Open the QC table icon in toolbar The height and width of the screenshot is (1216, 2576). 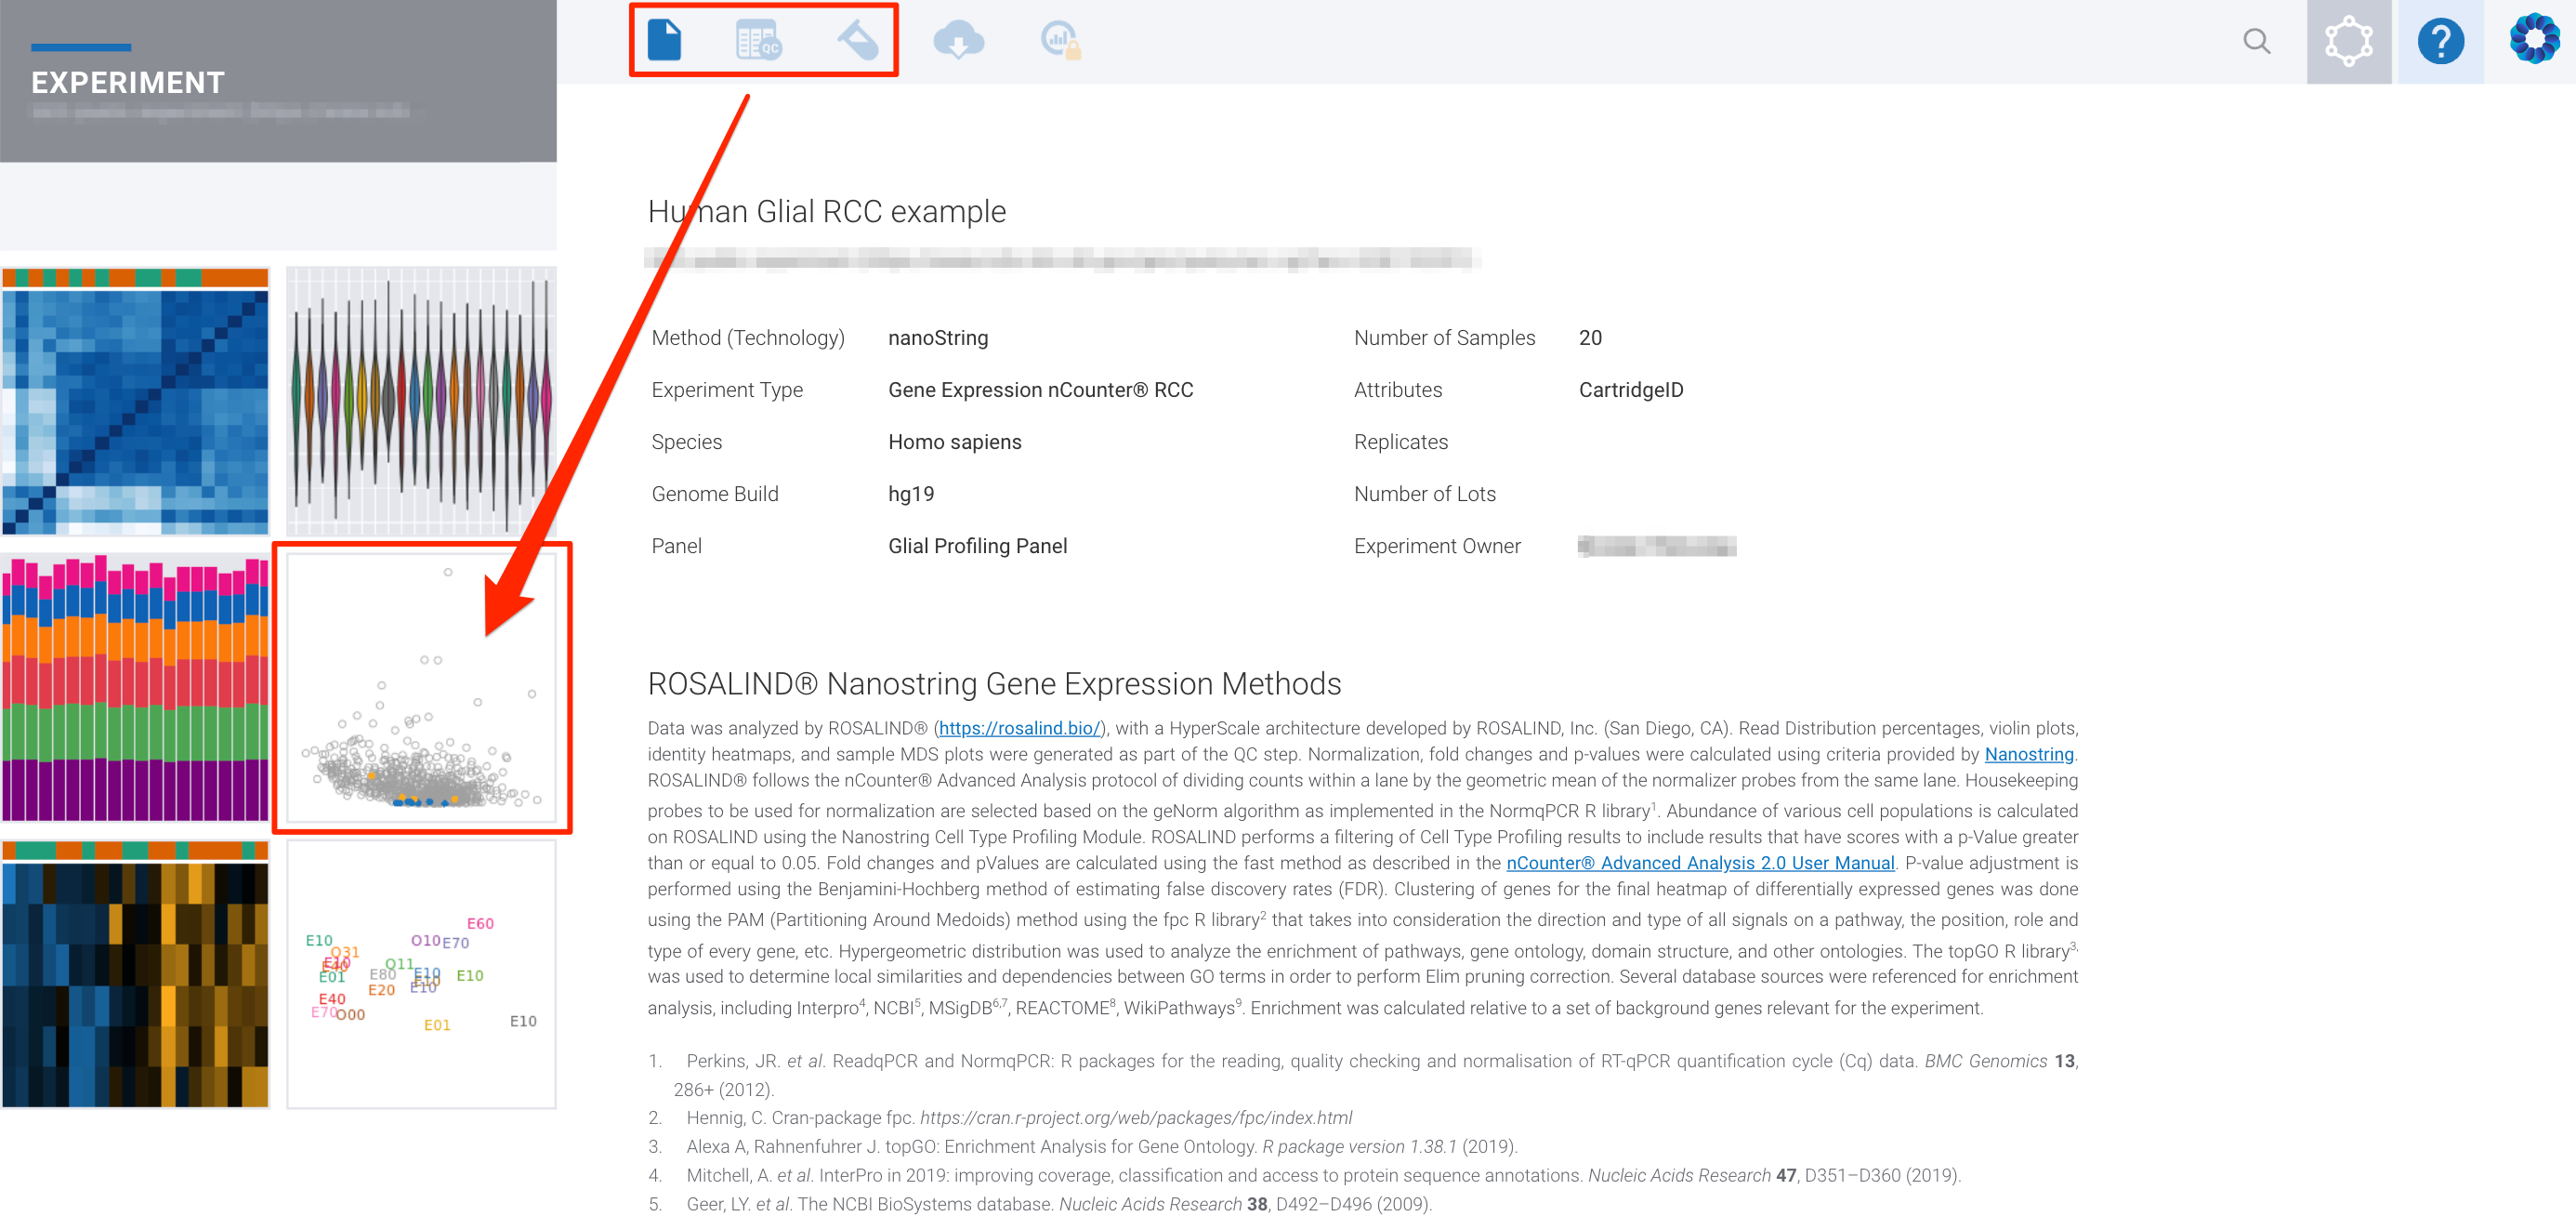tap(759, 40)
